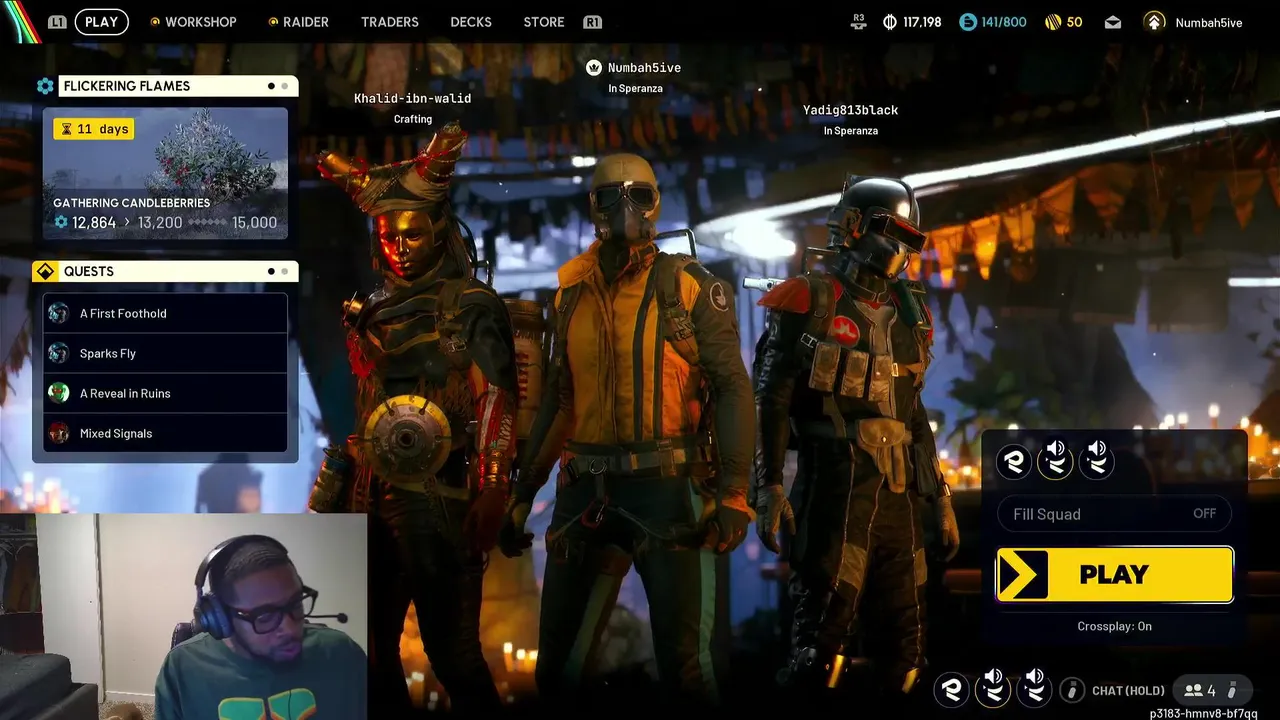
Task: Open the Numbah5ive profile name in top bar
Action: [x=1209, y=22]
